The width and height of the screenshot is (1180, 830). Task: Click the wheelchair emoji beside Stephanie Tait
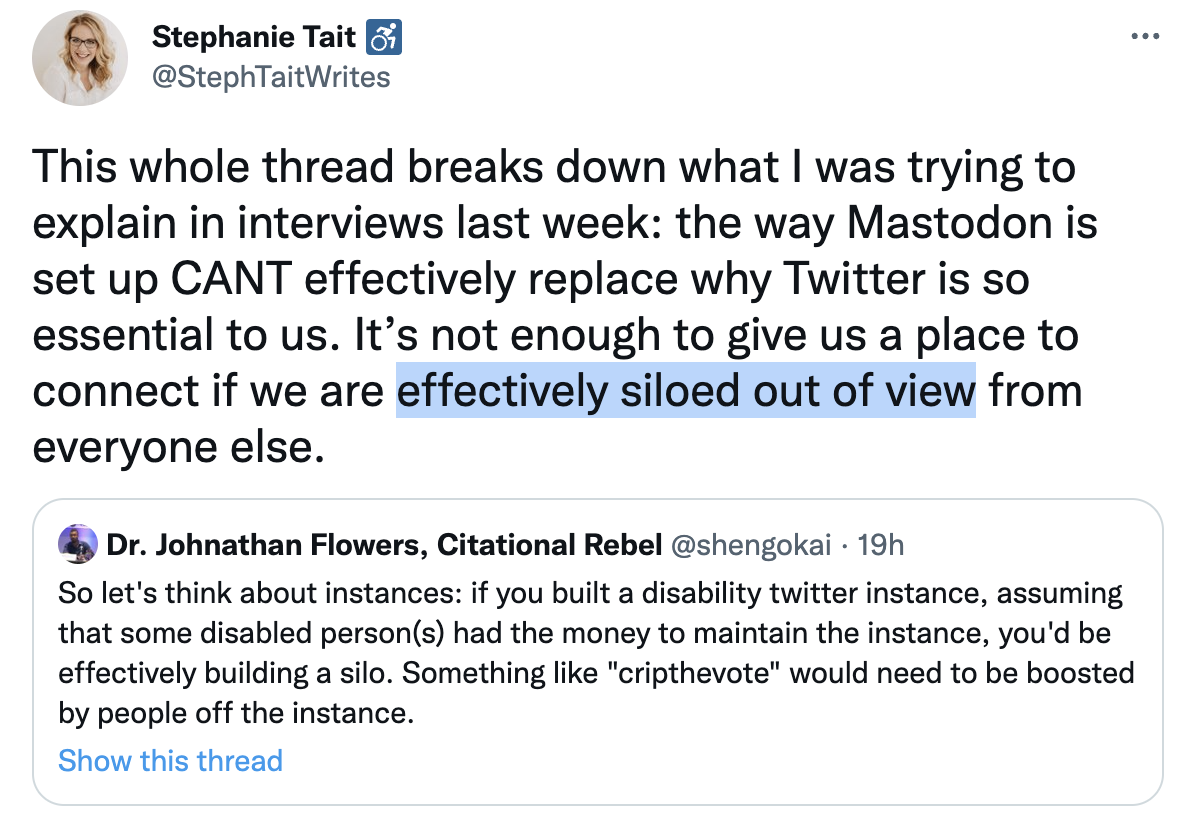(385, 39)
